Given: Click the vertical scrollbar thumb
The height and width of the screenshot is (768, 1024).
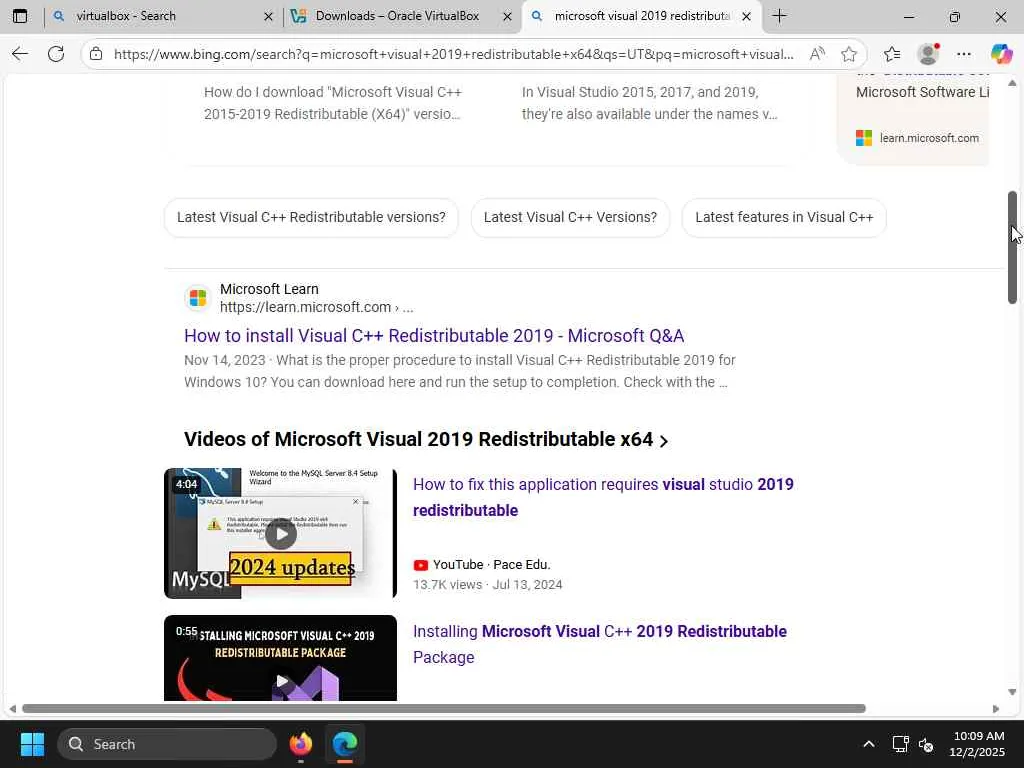Looking at the screenshot, I should pyautogui.click(x=1012, y=248).
